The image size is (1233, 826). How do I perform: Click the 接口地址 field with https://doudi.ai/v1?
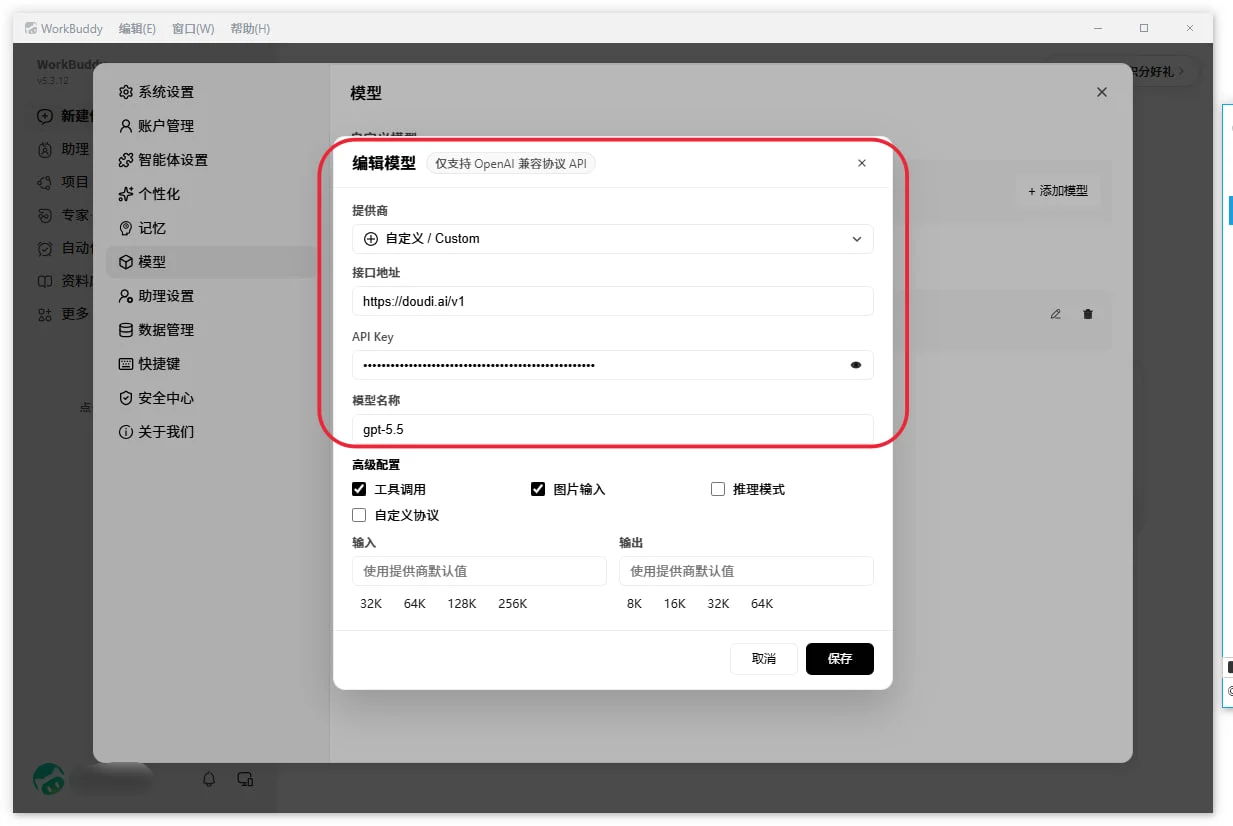click(x=613, y=301)
